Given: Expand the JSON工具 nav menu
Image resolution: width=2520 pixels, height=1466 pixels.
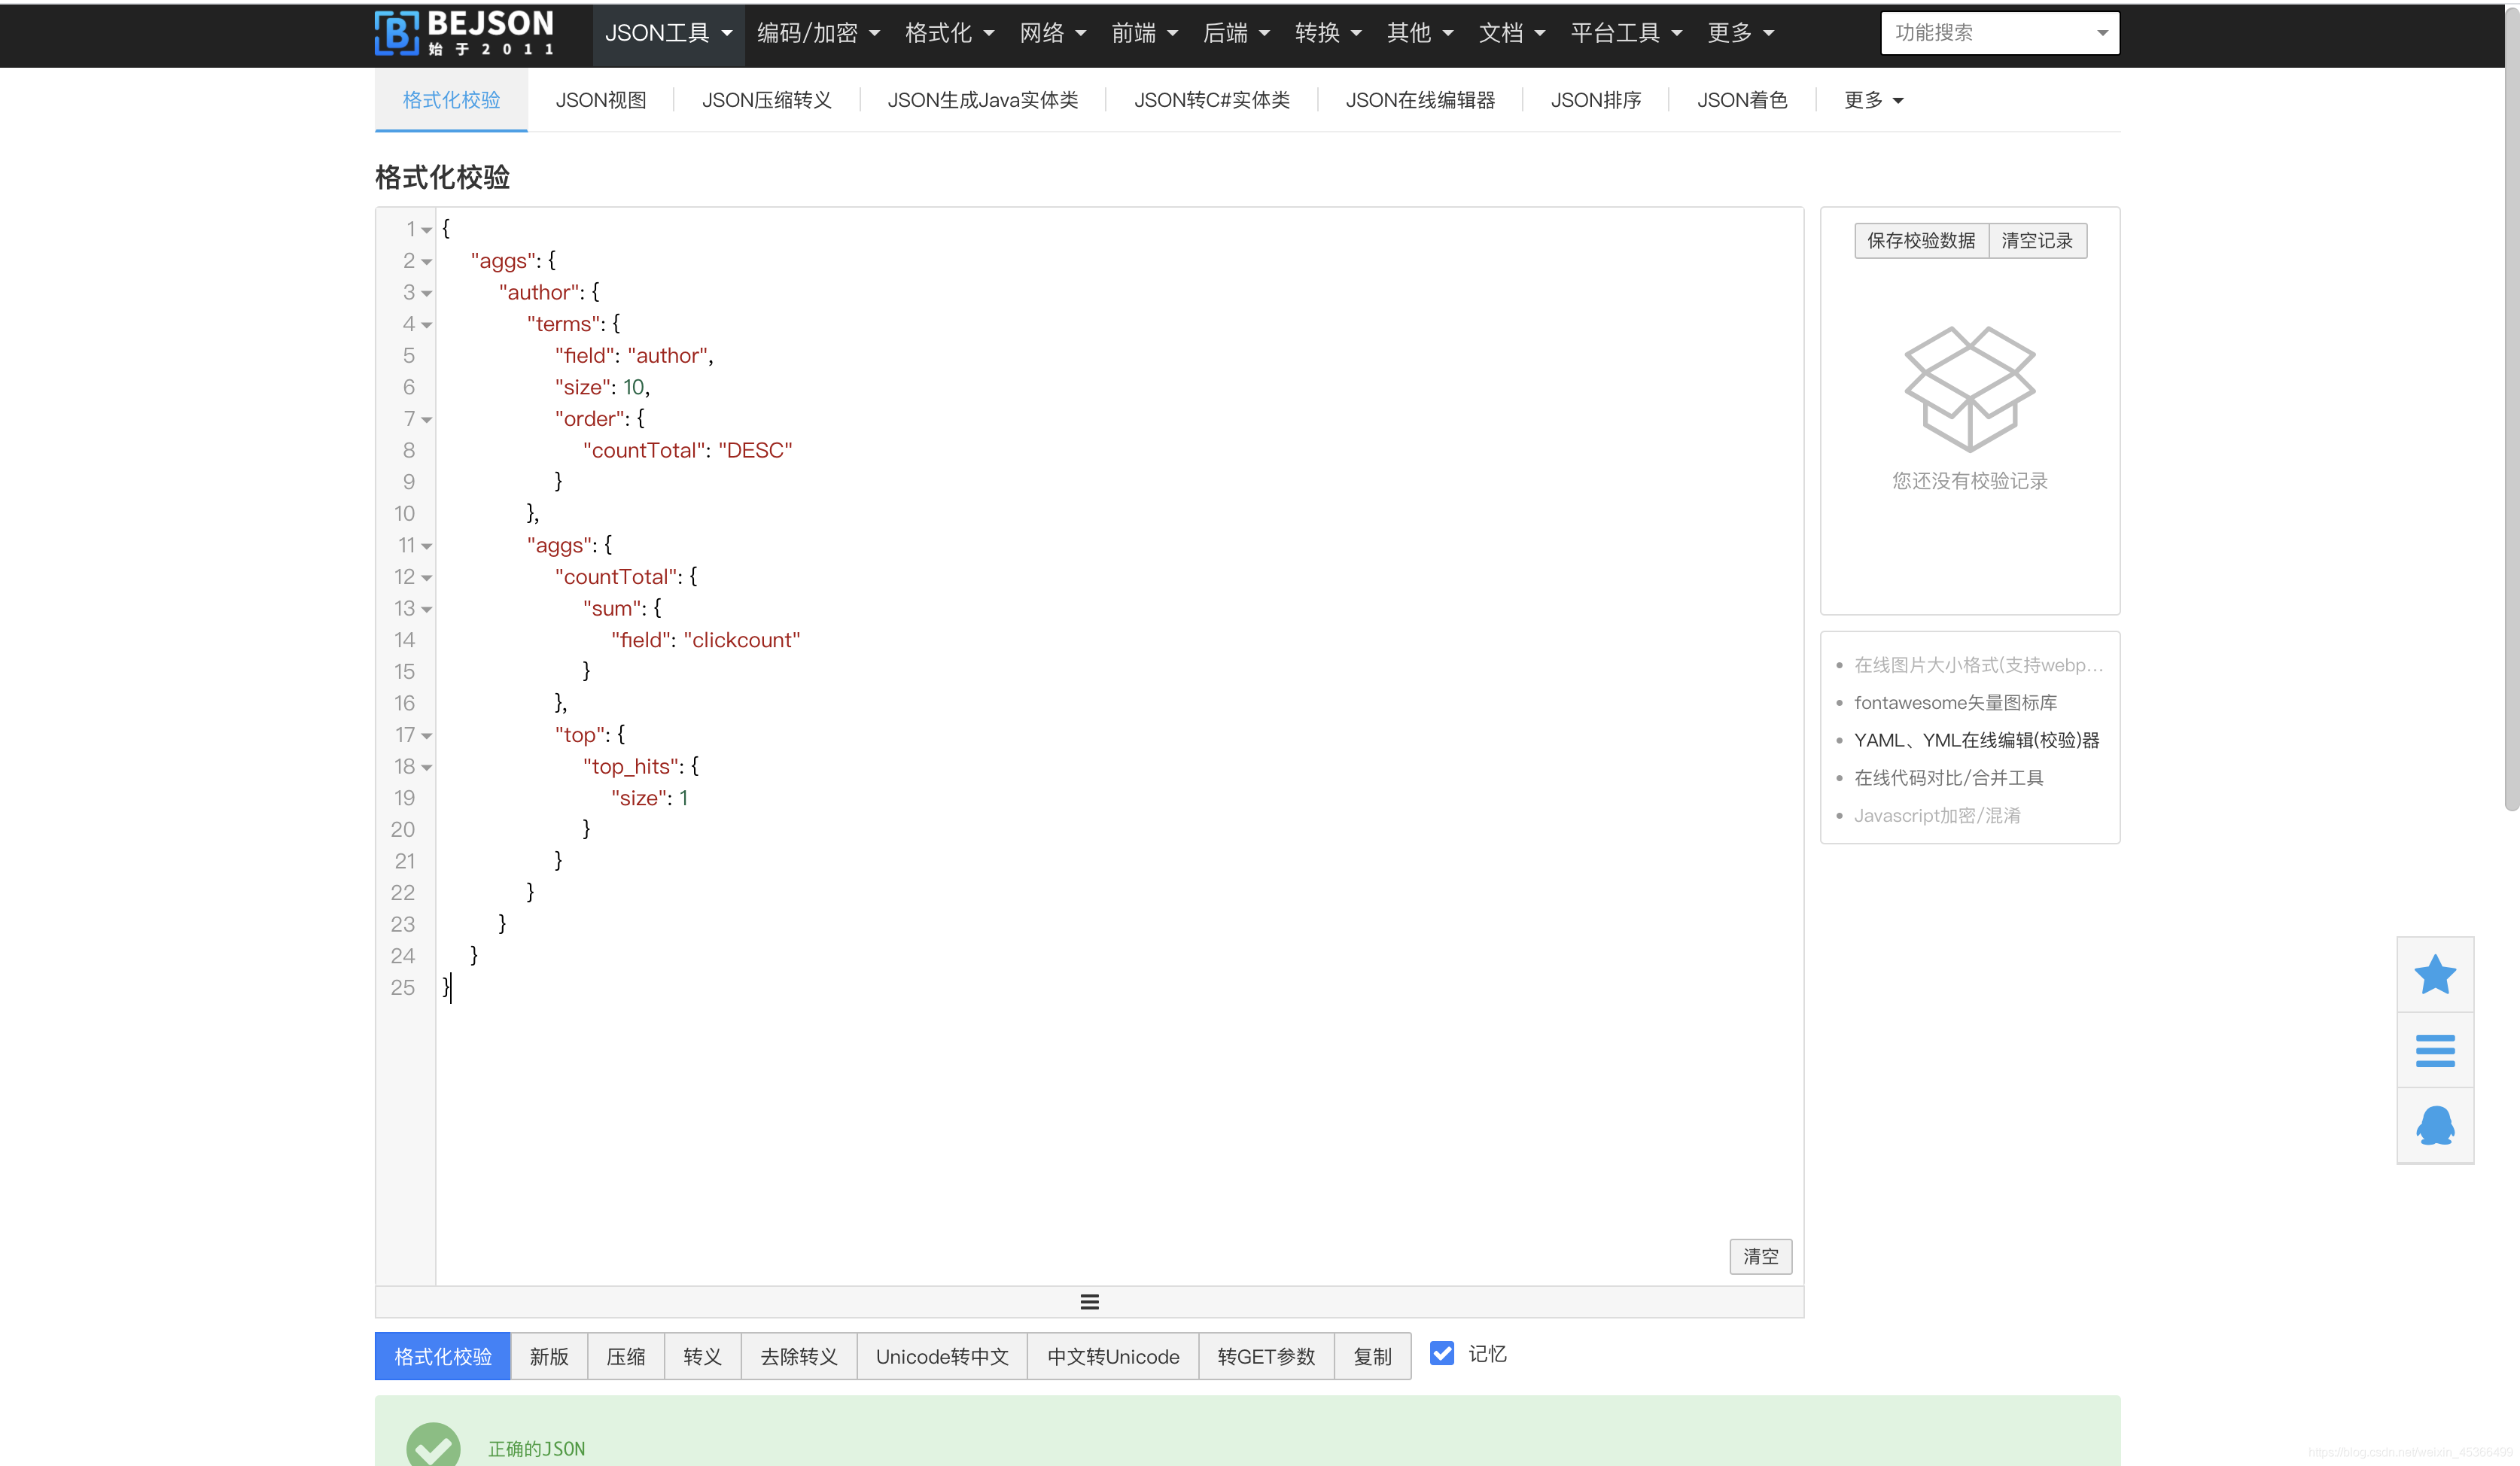Looking at the screenshot, I should tap(668, 33).
